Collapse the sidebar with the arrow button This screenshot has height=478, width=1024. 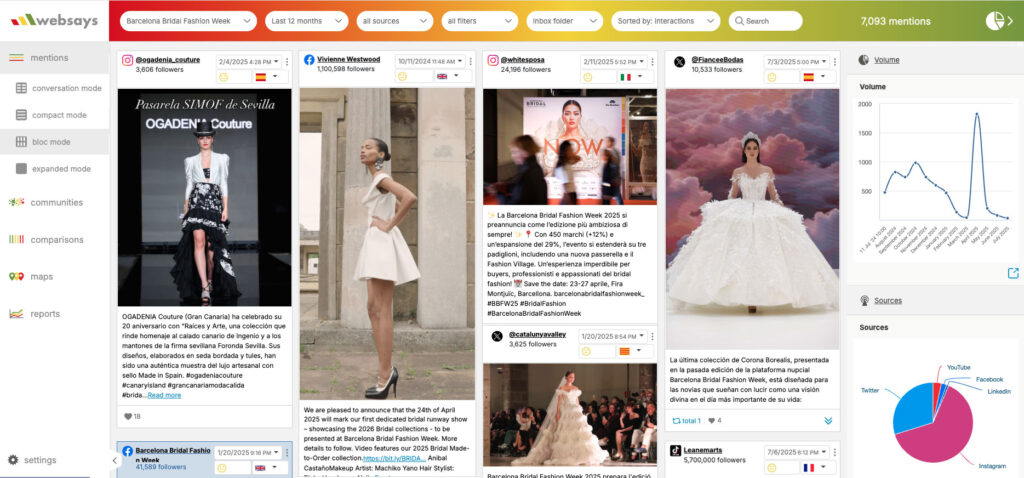(x=114, y=460)
